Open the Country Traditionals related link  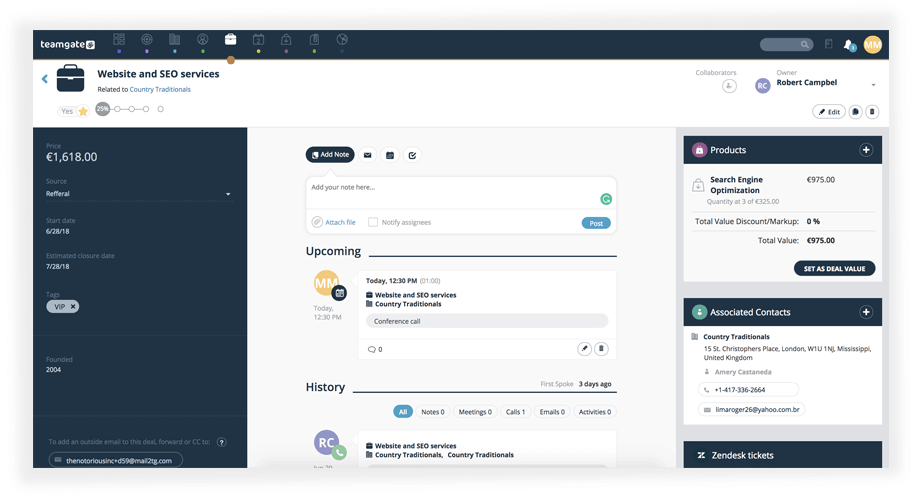coord(160,90)
